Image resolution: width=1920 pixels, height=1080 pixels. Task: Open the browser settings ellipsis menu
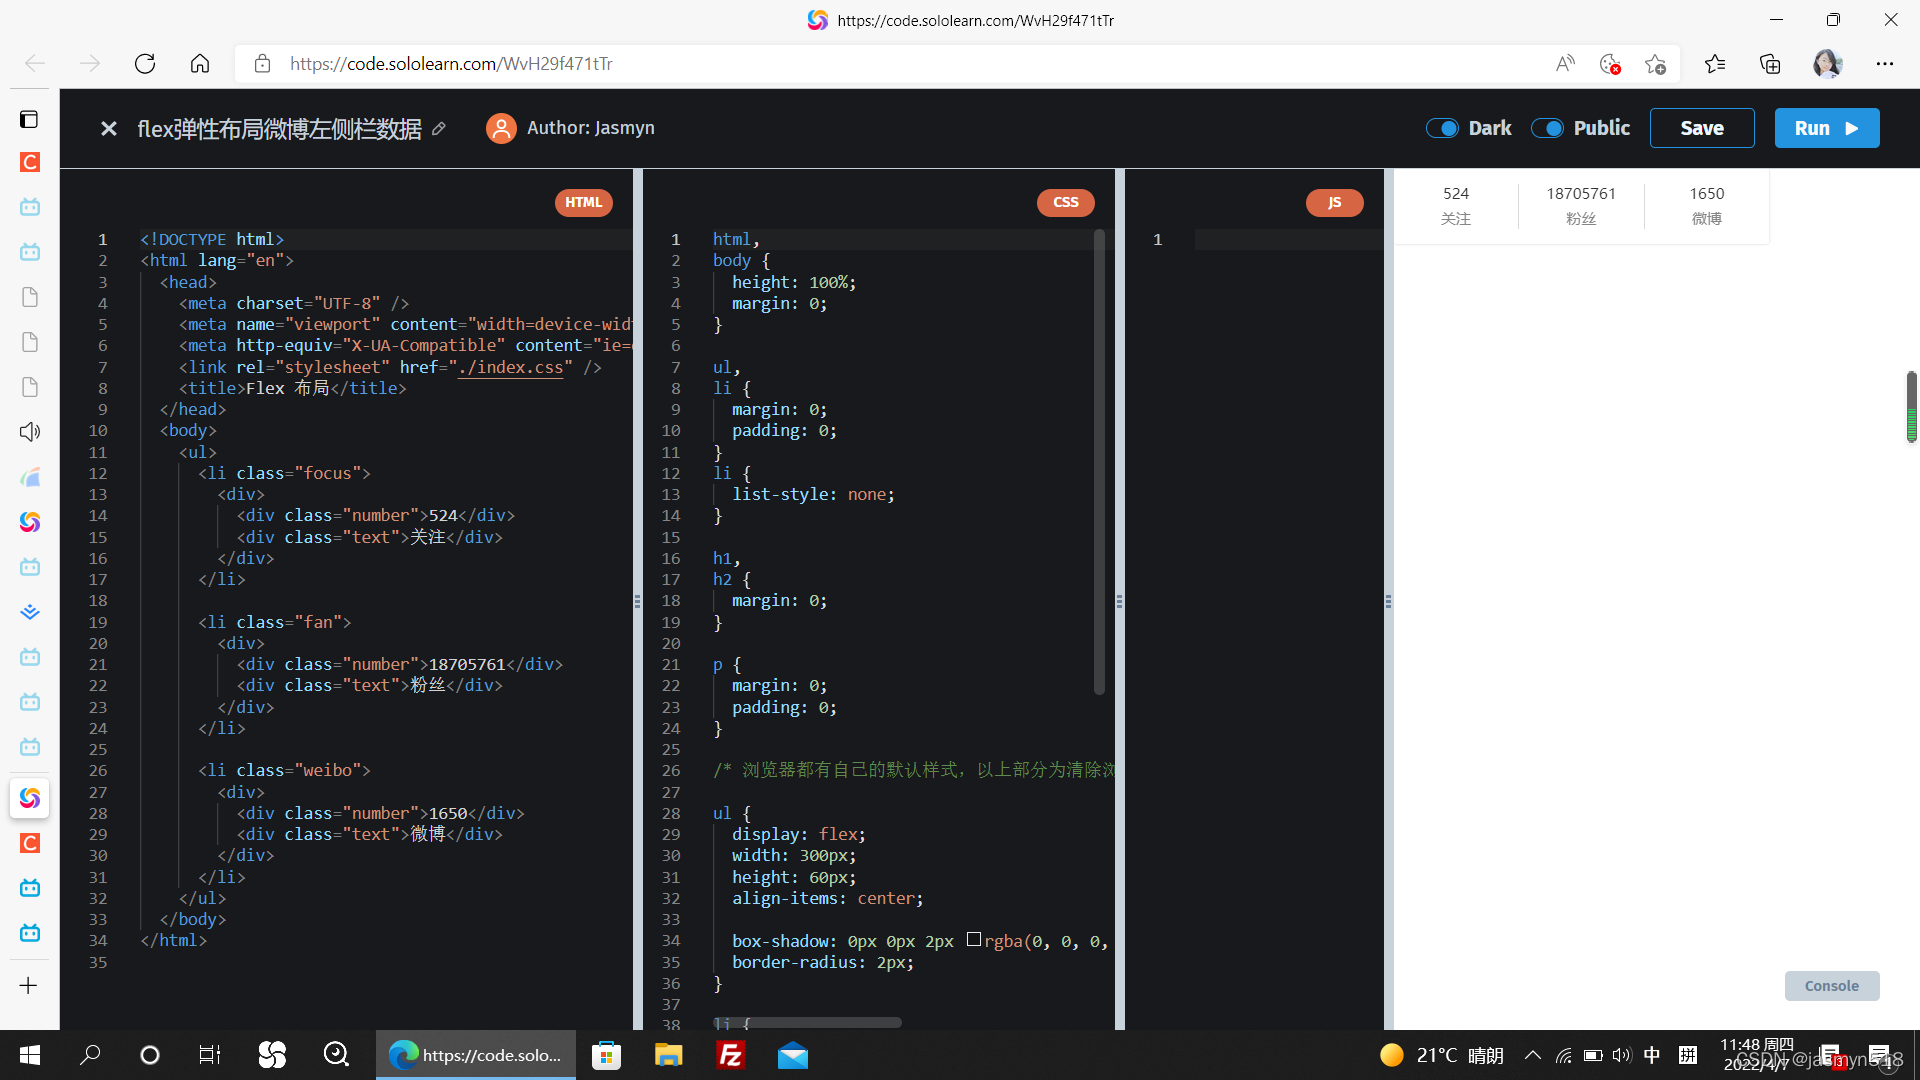[1885, 64]
